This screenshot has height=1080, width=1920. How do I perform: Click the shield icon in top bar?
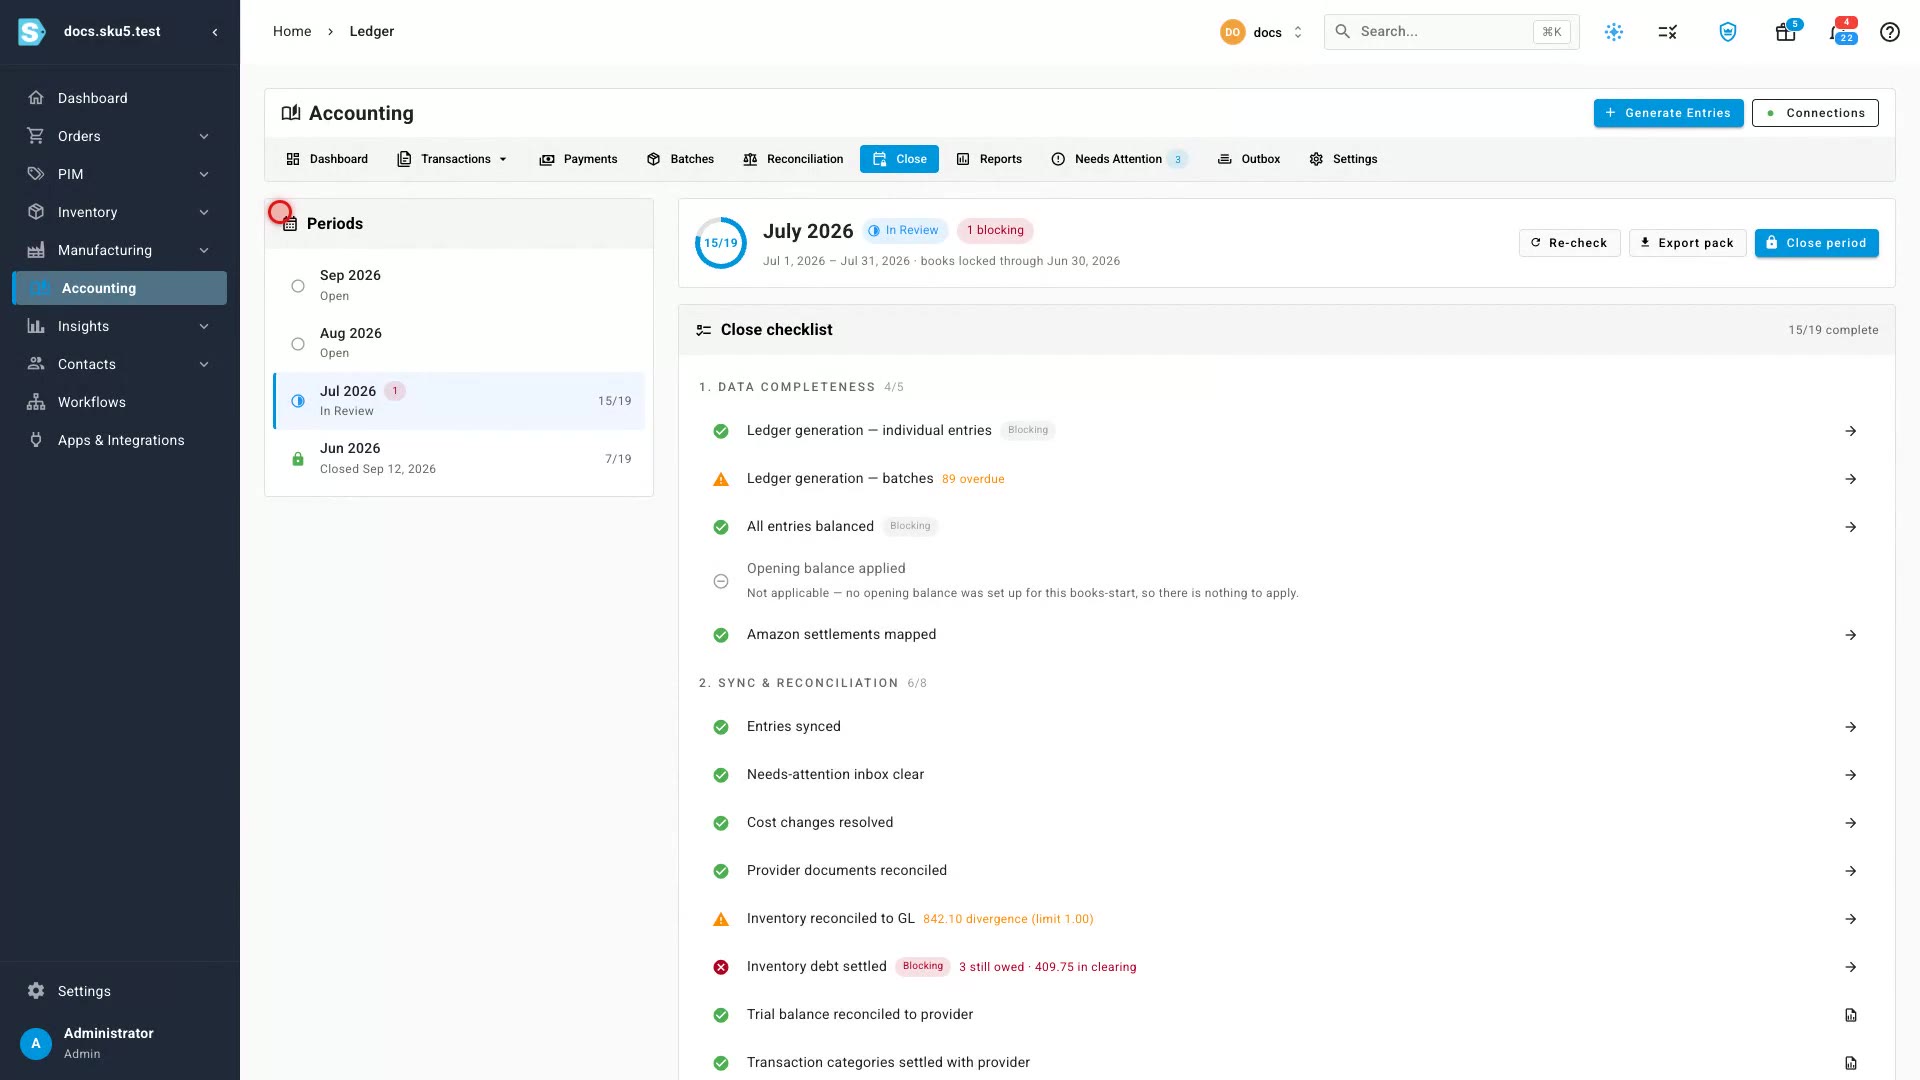(1728, 32)
